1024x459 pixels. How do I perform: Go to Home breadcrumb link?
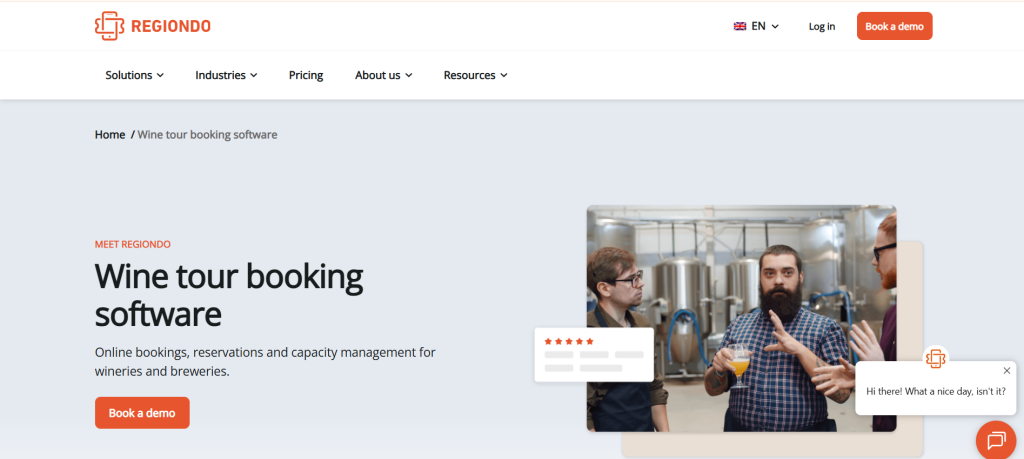click(110, 135)
